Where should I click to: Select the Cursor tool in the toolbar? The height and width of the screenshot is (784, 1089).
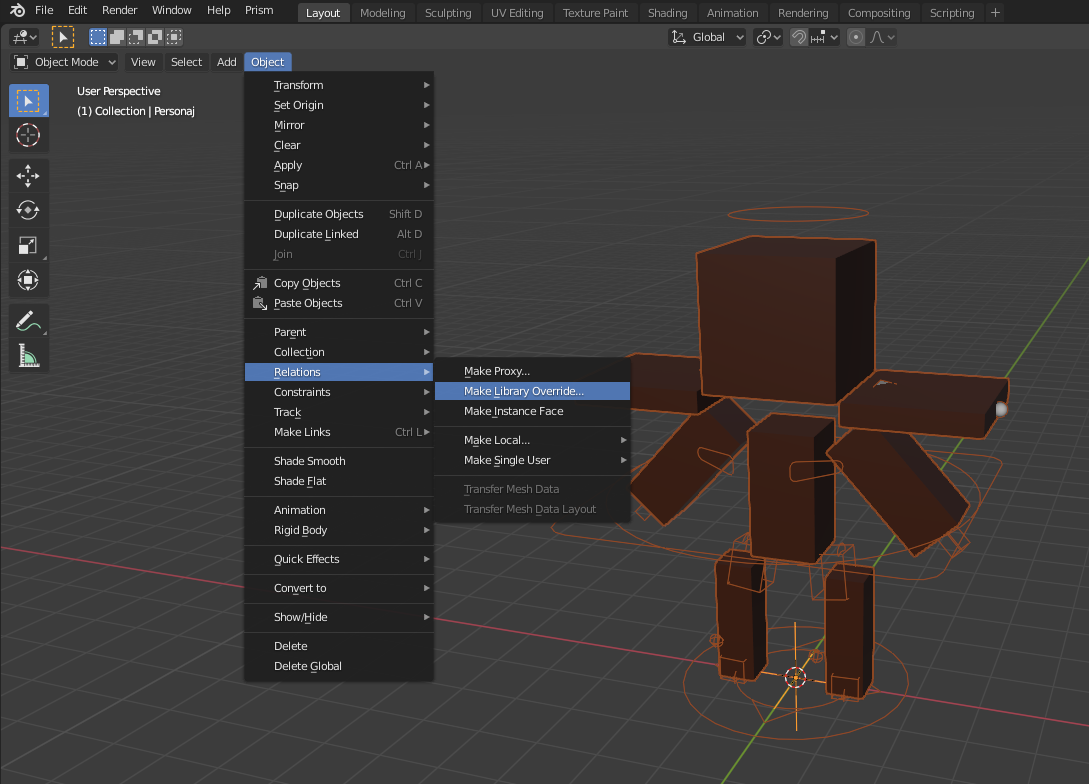click(x=28, y=135)
